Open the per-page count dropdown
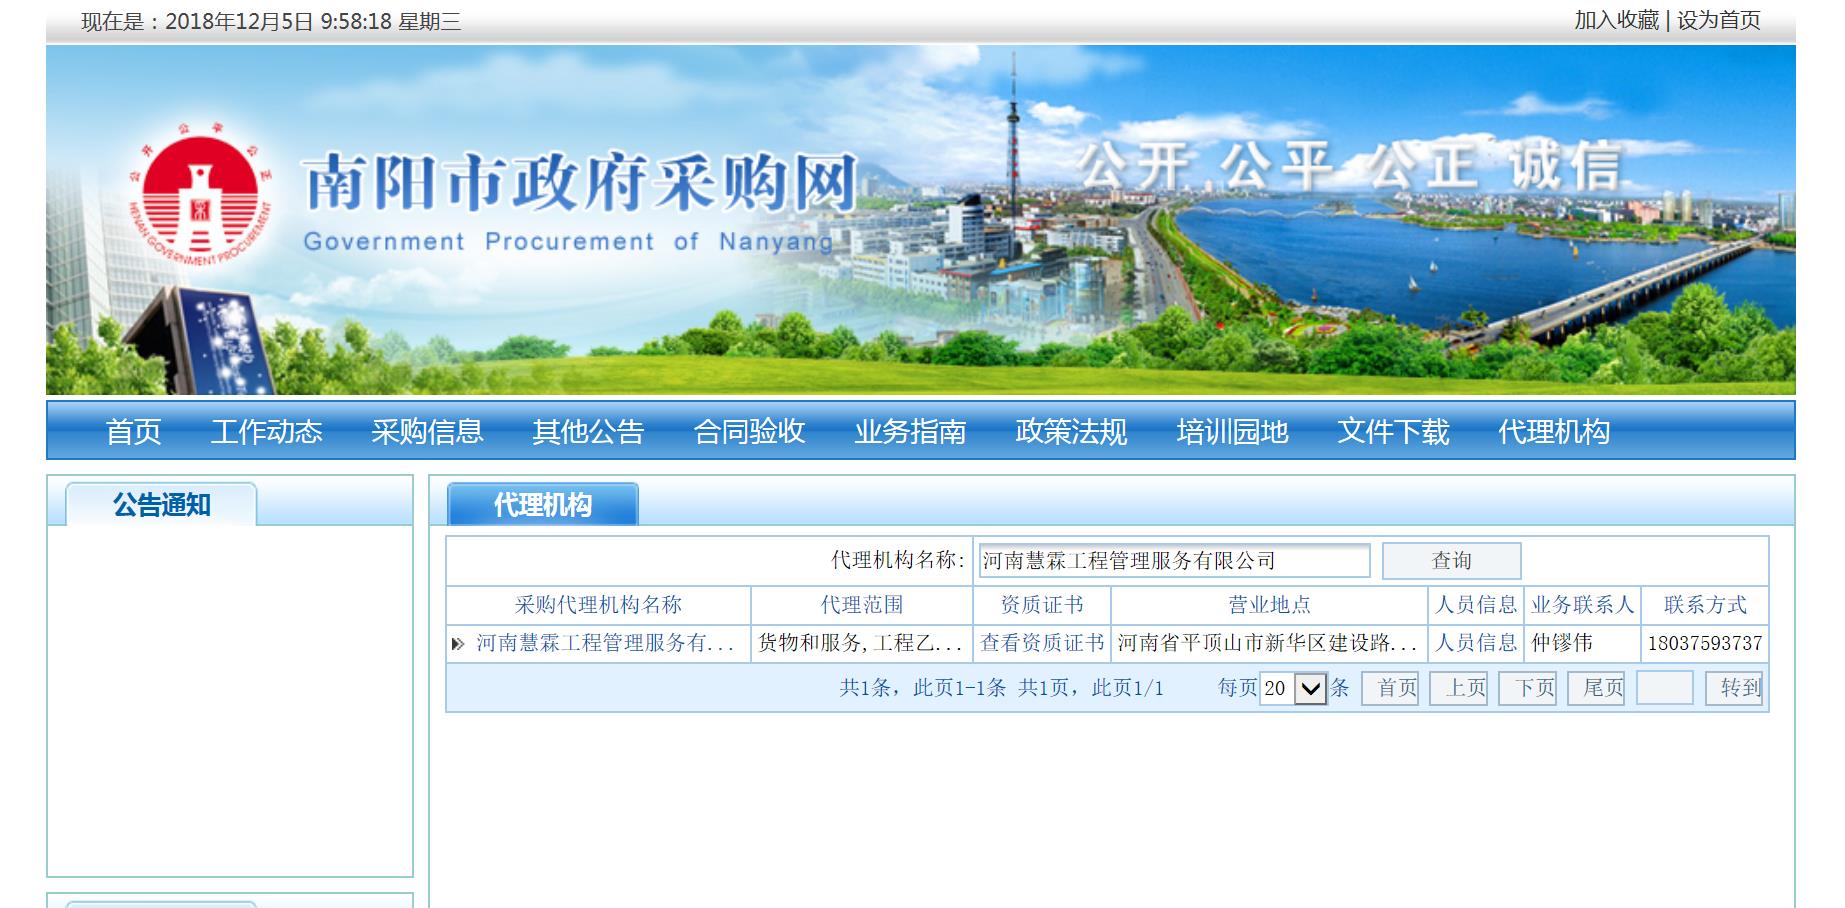The height and width of the screenshot is (908, 1845). pyautogui.click(x=1309, y=688)
